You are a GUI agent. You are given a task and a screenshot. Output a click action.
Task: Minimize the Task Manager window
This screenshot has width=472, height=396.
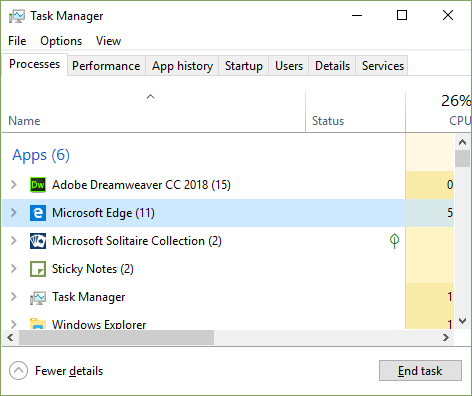(357, 16)
